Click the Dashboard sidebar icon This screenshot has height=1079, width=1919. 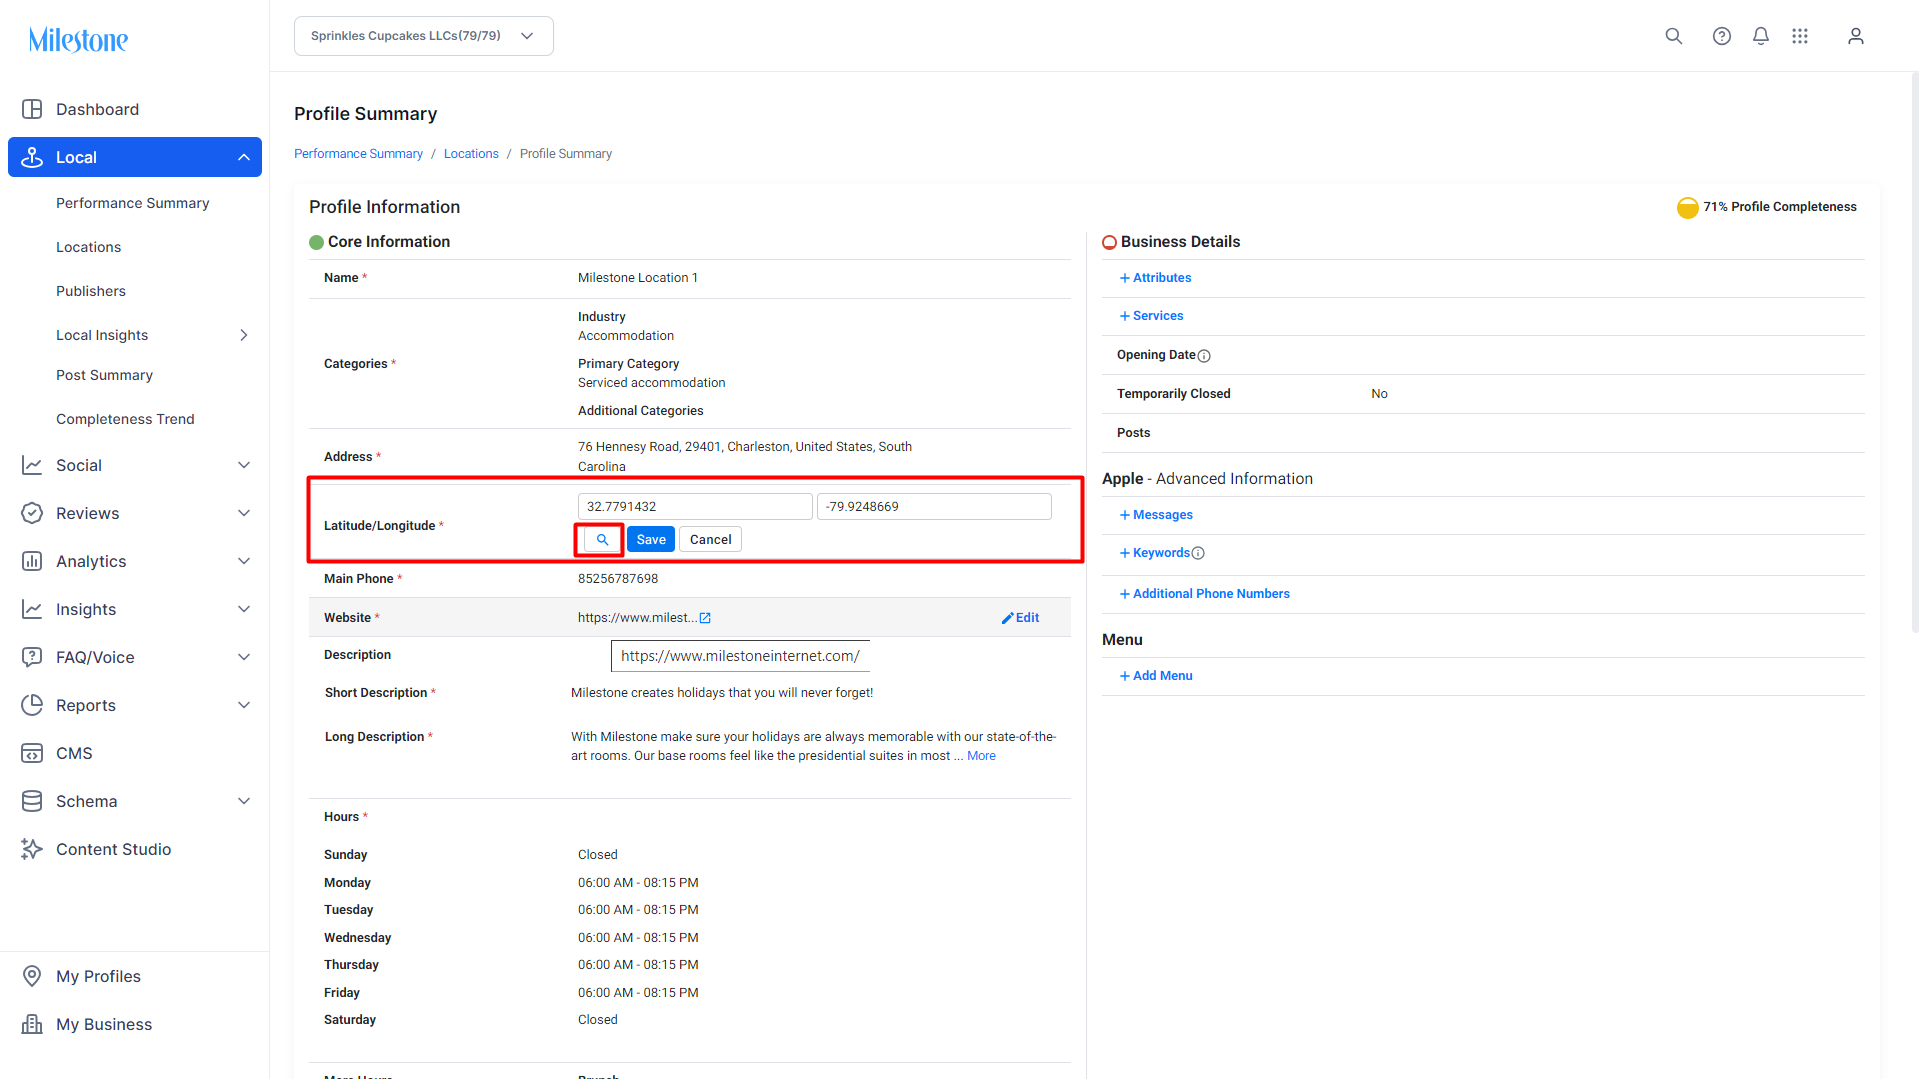pyautogui.click(x=32, y=109)
